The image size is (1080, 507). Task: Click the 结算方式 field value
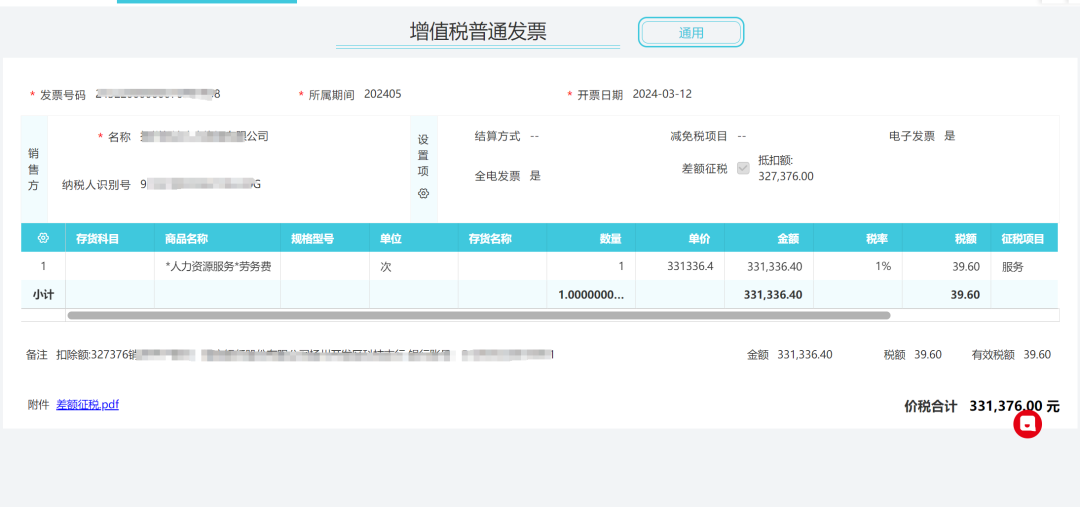tap(534, 136)
